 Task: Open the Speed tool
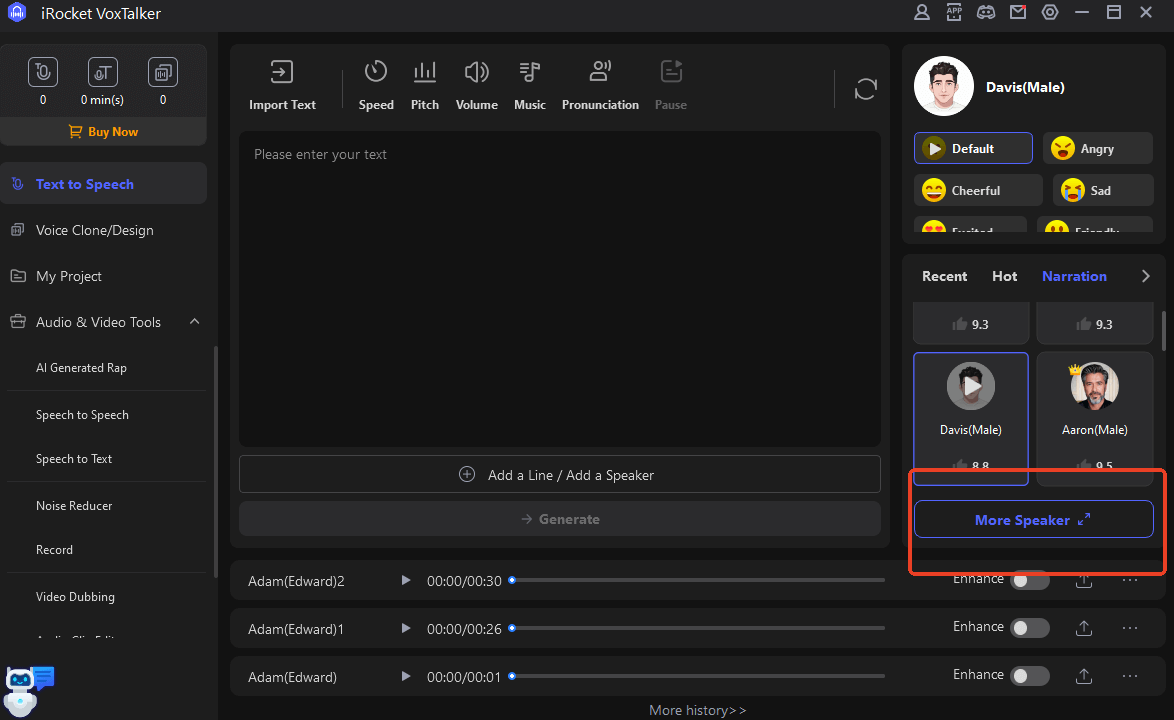(x=376, y=85)
